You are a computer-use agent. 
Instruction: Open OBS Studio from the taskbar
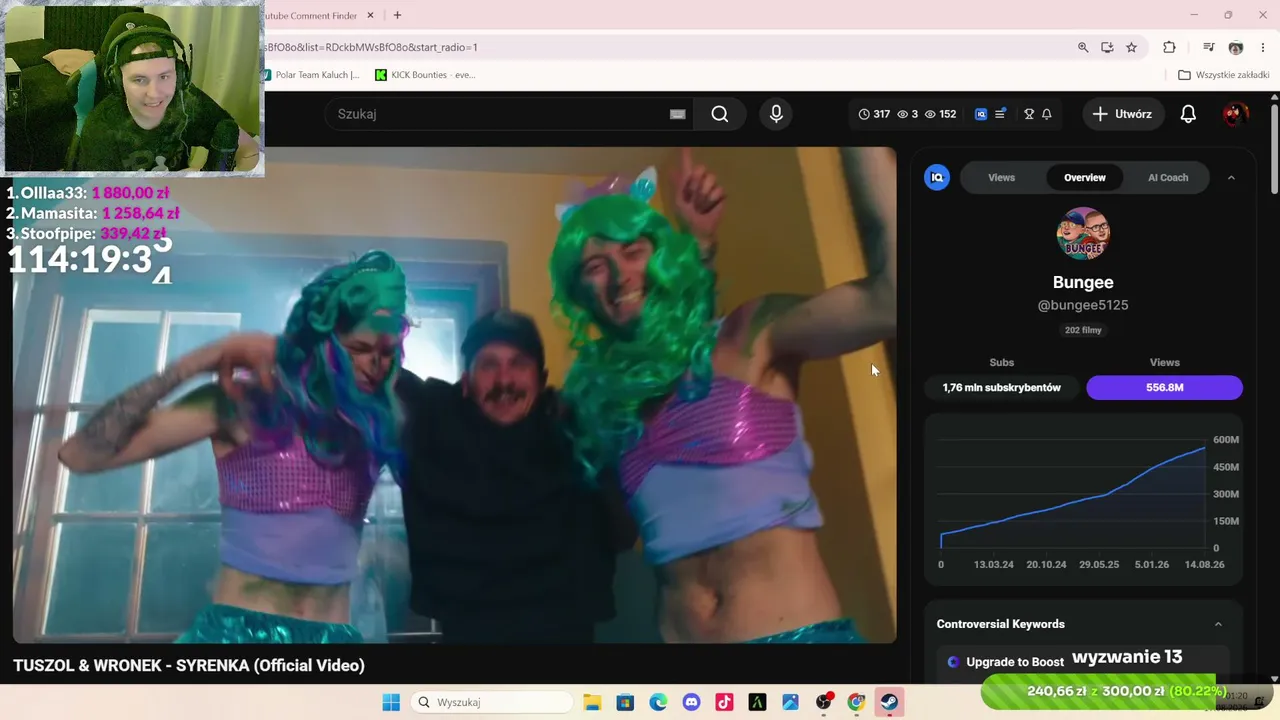pos(823,702)
